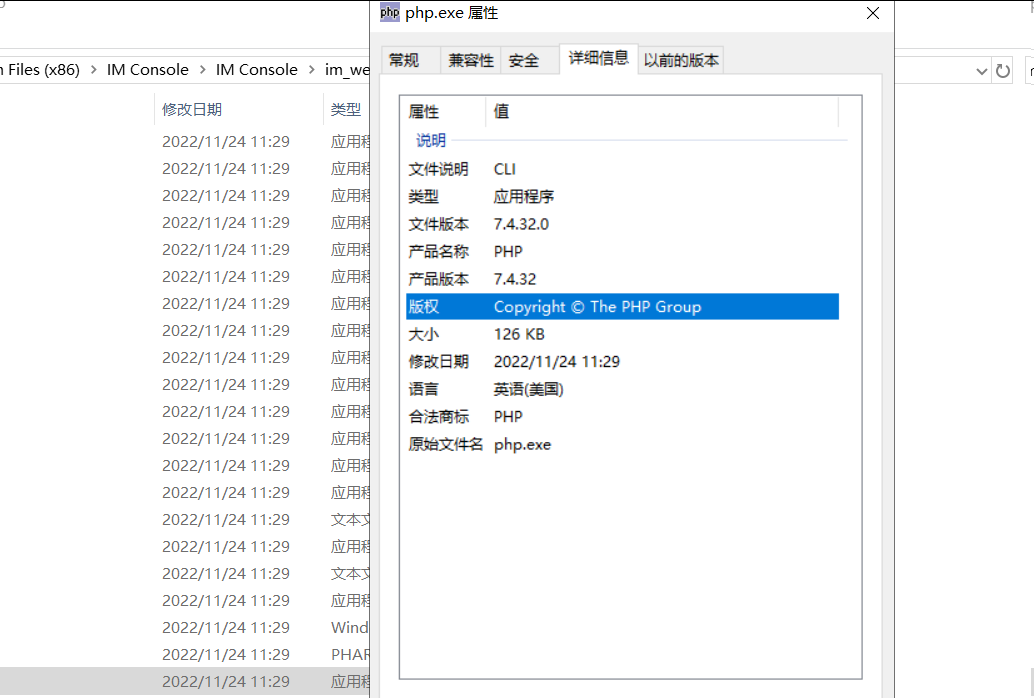Click the php icon in the dialog title bar

click(x=389, y=13)
